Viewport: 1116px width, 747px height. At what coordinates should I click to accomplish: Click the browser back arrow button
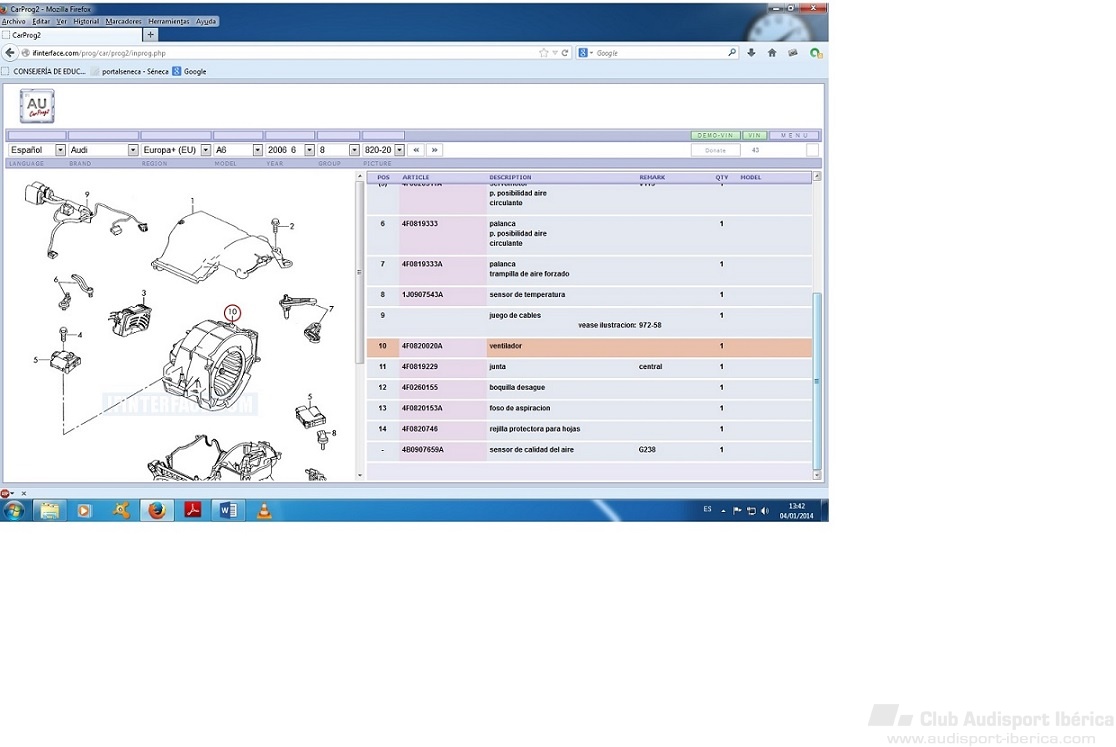pyautogui.click(x=10, y=53)
